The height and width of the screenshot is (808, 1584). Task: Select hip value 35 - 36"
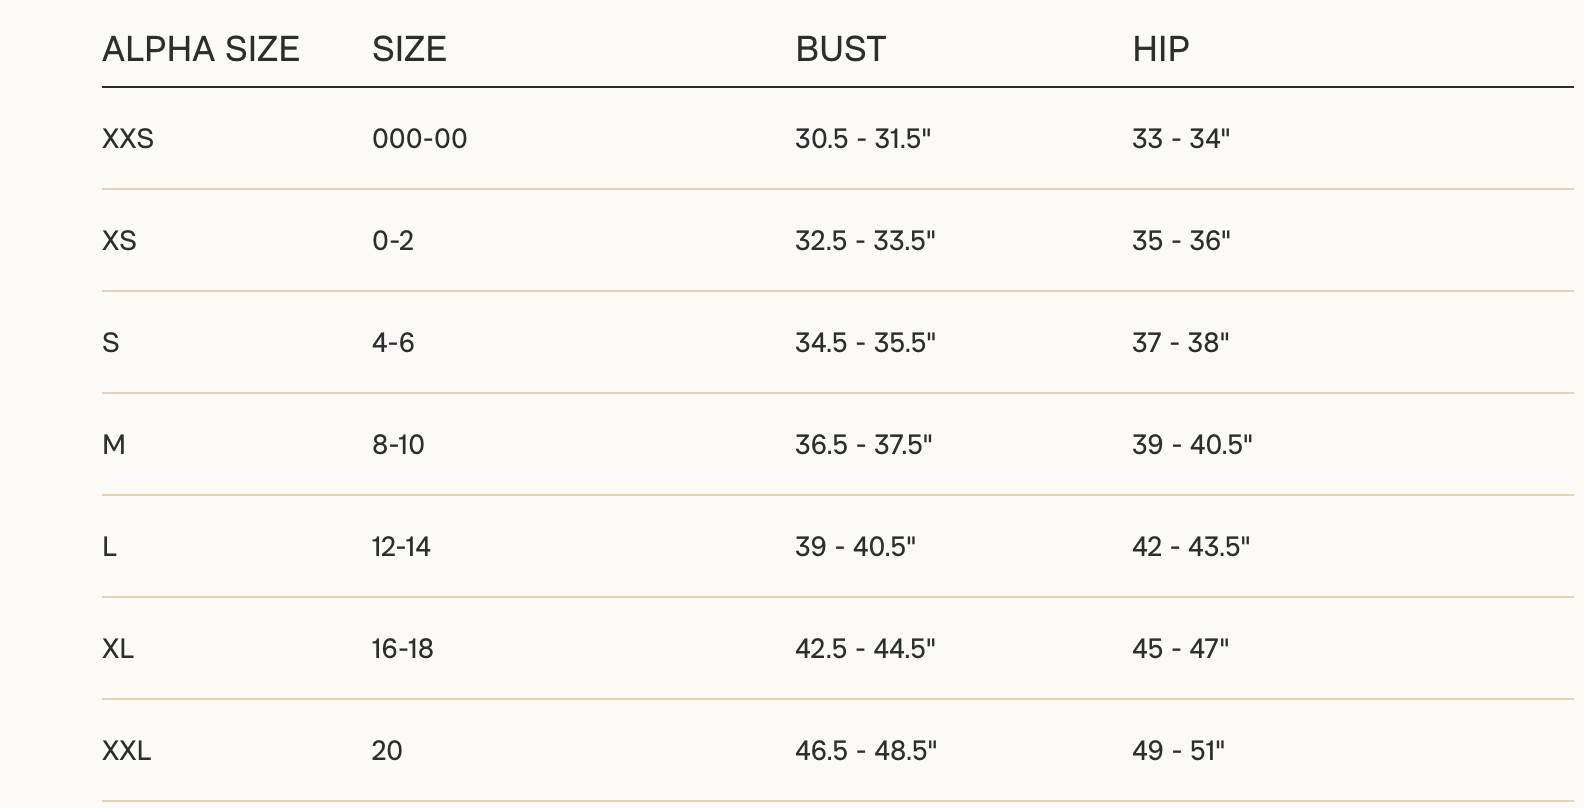pyautogui.click(x=1181, y=240)
